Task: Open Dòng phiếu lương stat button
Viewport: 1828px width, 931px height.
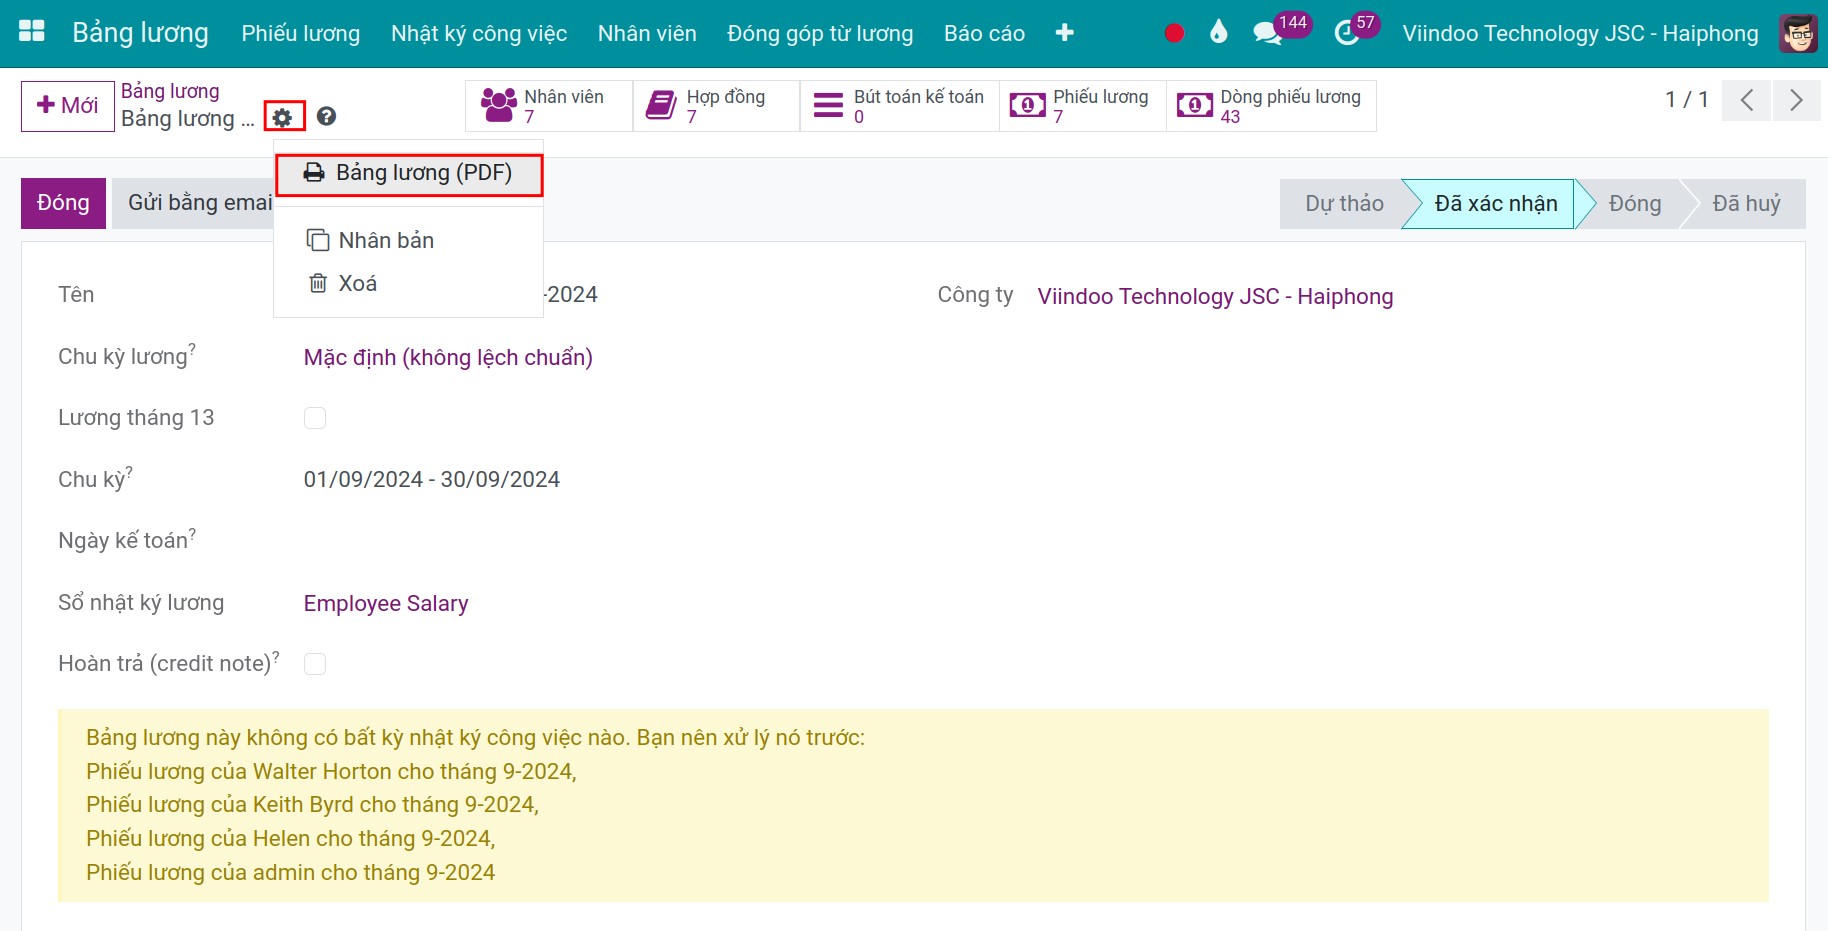Action: pyautogui.click(x=1271, y=106)
